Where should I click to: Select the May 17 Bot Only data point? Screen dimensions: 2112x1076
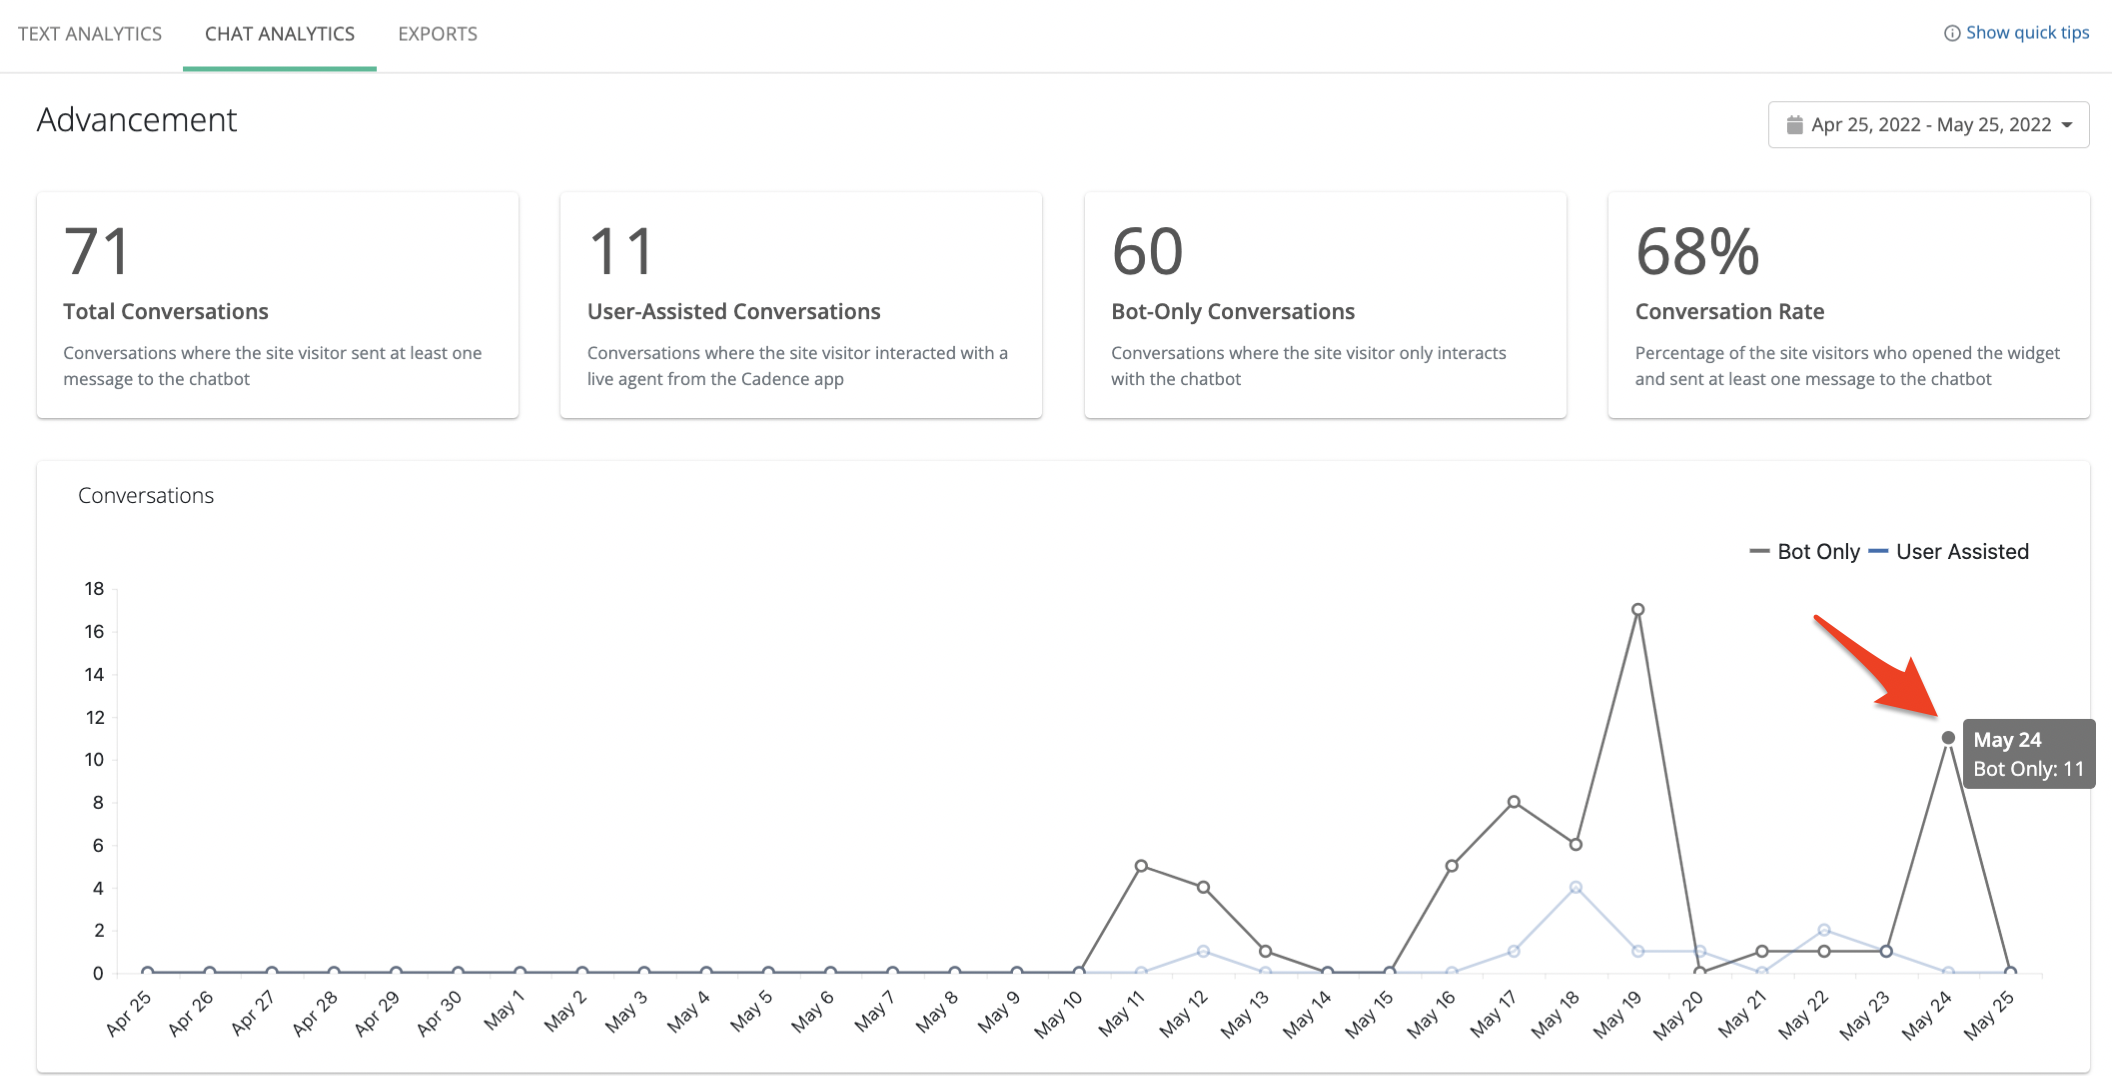[1514, 802]
